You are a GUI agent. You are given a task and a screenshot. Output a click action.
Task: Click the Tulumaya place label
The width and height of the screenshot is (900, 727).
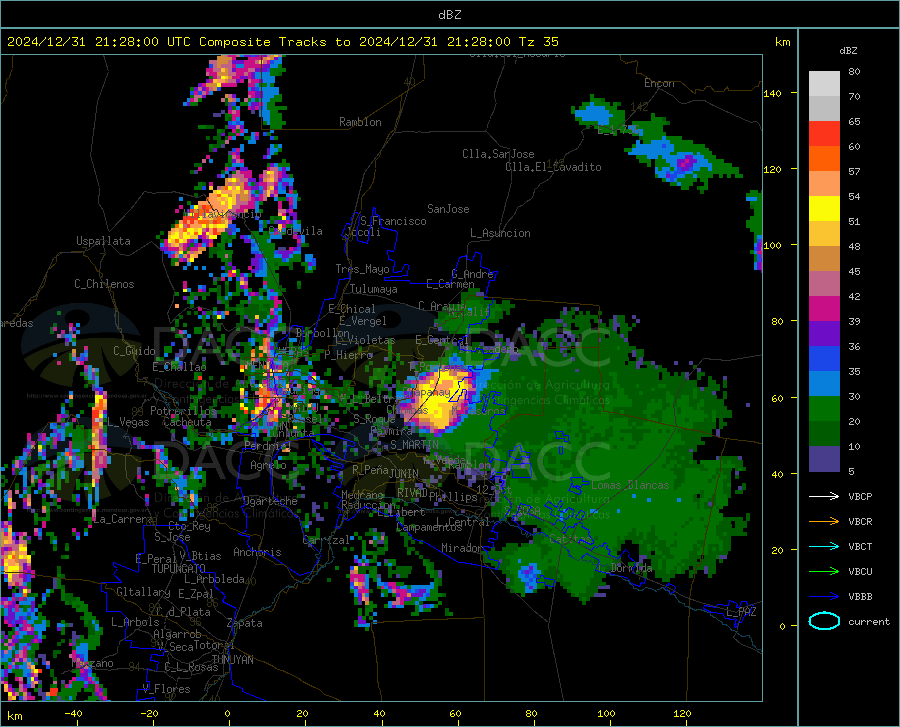pyautogui.click(x=373, y=289)
